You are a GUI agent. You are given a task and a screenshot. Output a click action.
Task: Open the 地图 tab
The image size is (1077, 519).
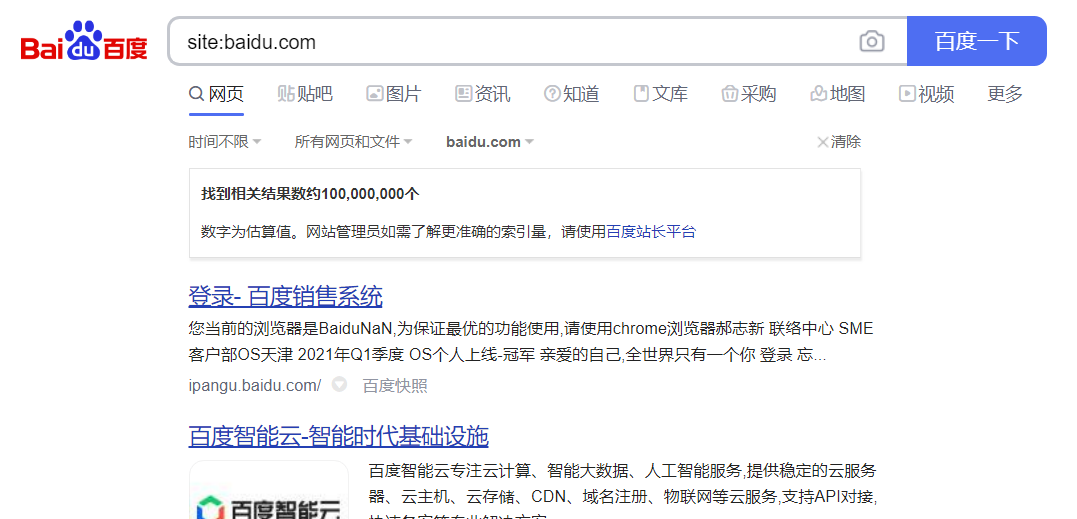point(837,93)
